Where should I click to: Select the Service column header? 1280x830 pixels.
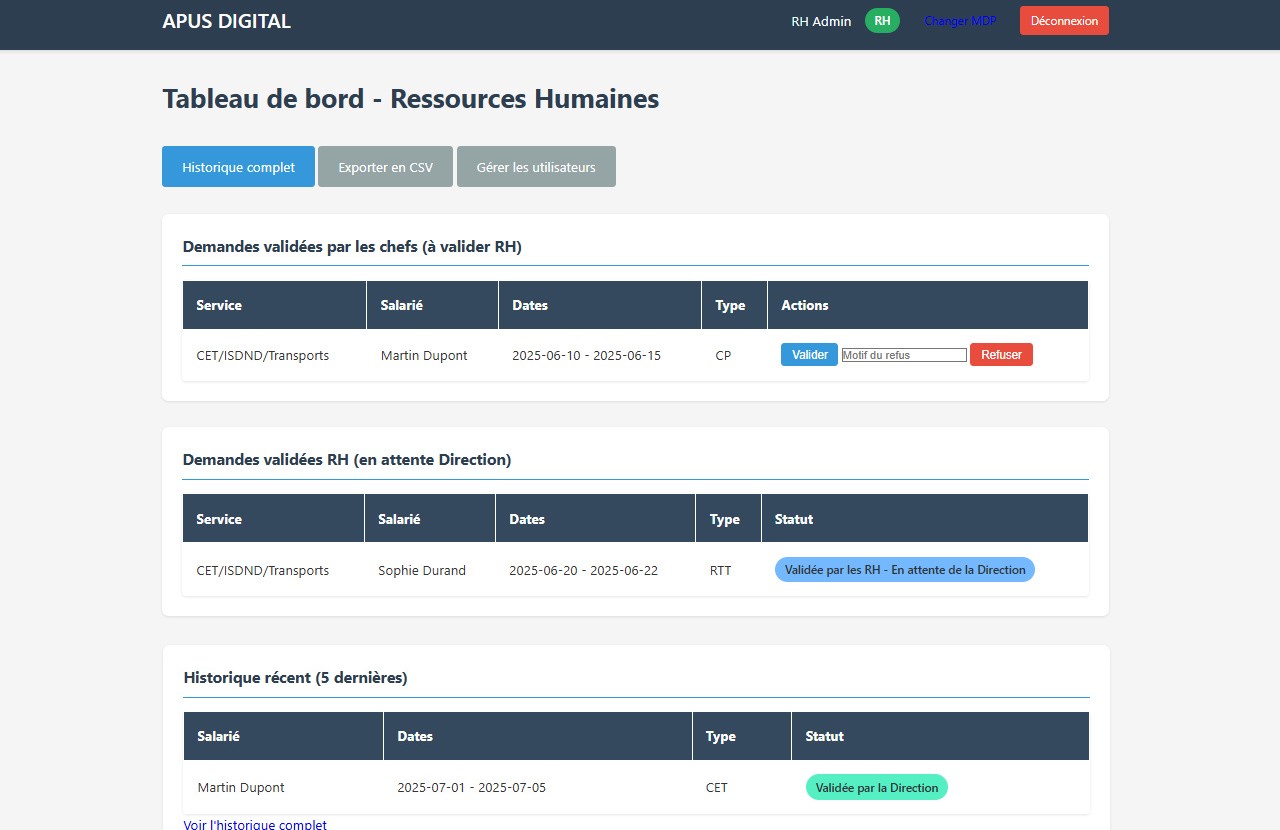point(218,305)
